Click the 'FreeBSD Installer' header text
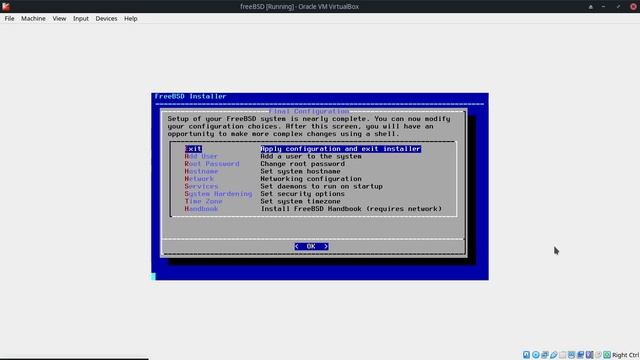Image resolution: width=640 pixels, height=360 pixels. [x=190, y=96]
